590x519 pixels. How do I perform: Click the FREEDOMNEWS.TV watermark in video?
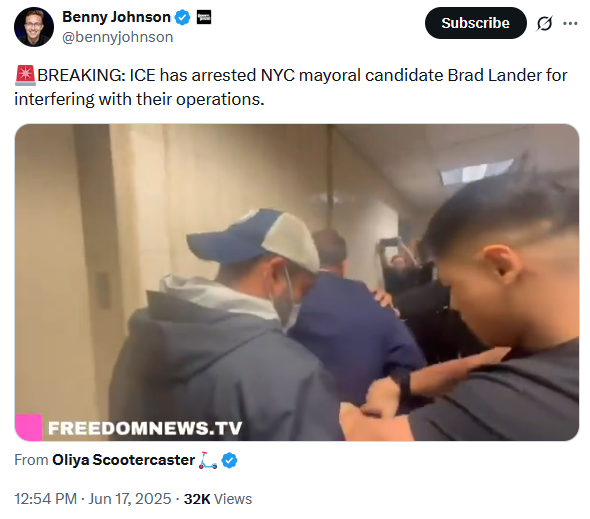pos(145,428)
